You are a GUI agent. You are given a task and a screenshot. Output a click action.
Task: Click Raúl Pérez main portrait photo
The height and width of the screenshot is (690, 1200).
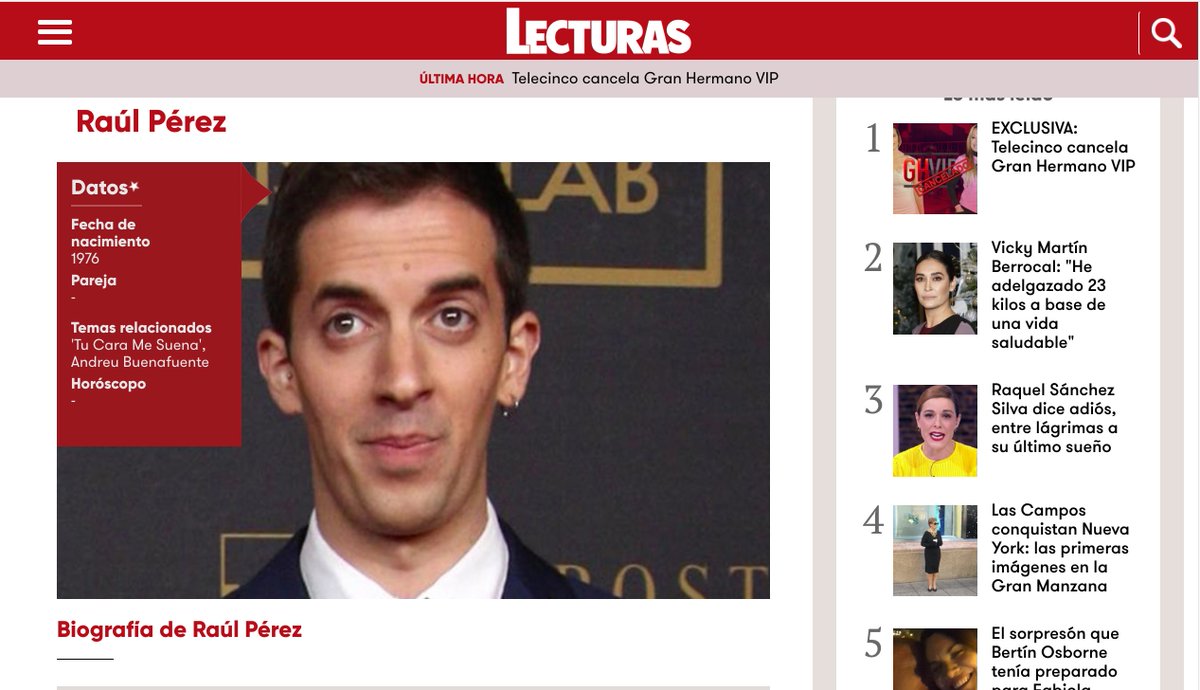[x=413, y=380]
